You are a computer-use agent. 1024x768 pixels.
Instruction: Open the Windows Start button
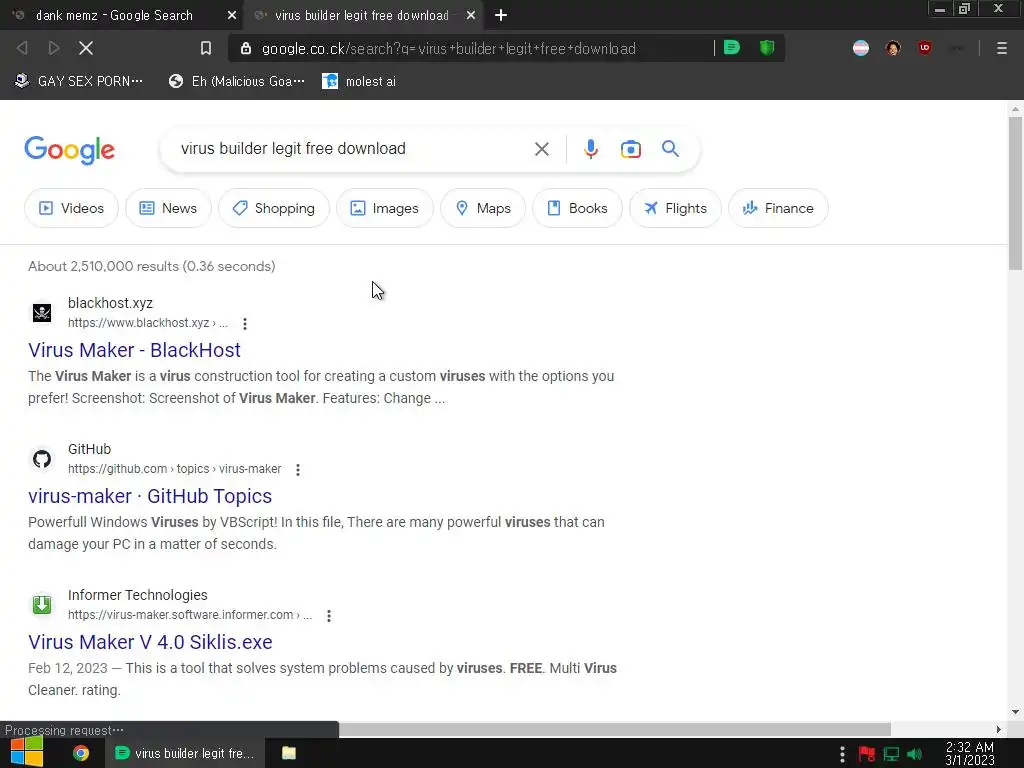[x=27, y=752]
